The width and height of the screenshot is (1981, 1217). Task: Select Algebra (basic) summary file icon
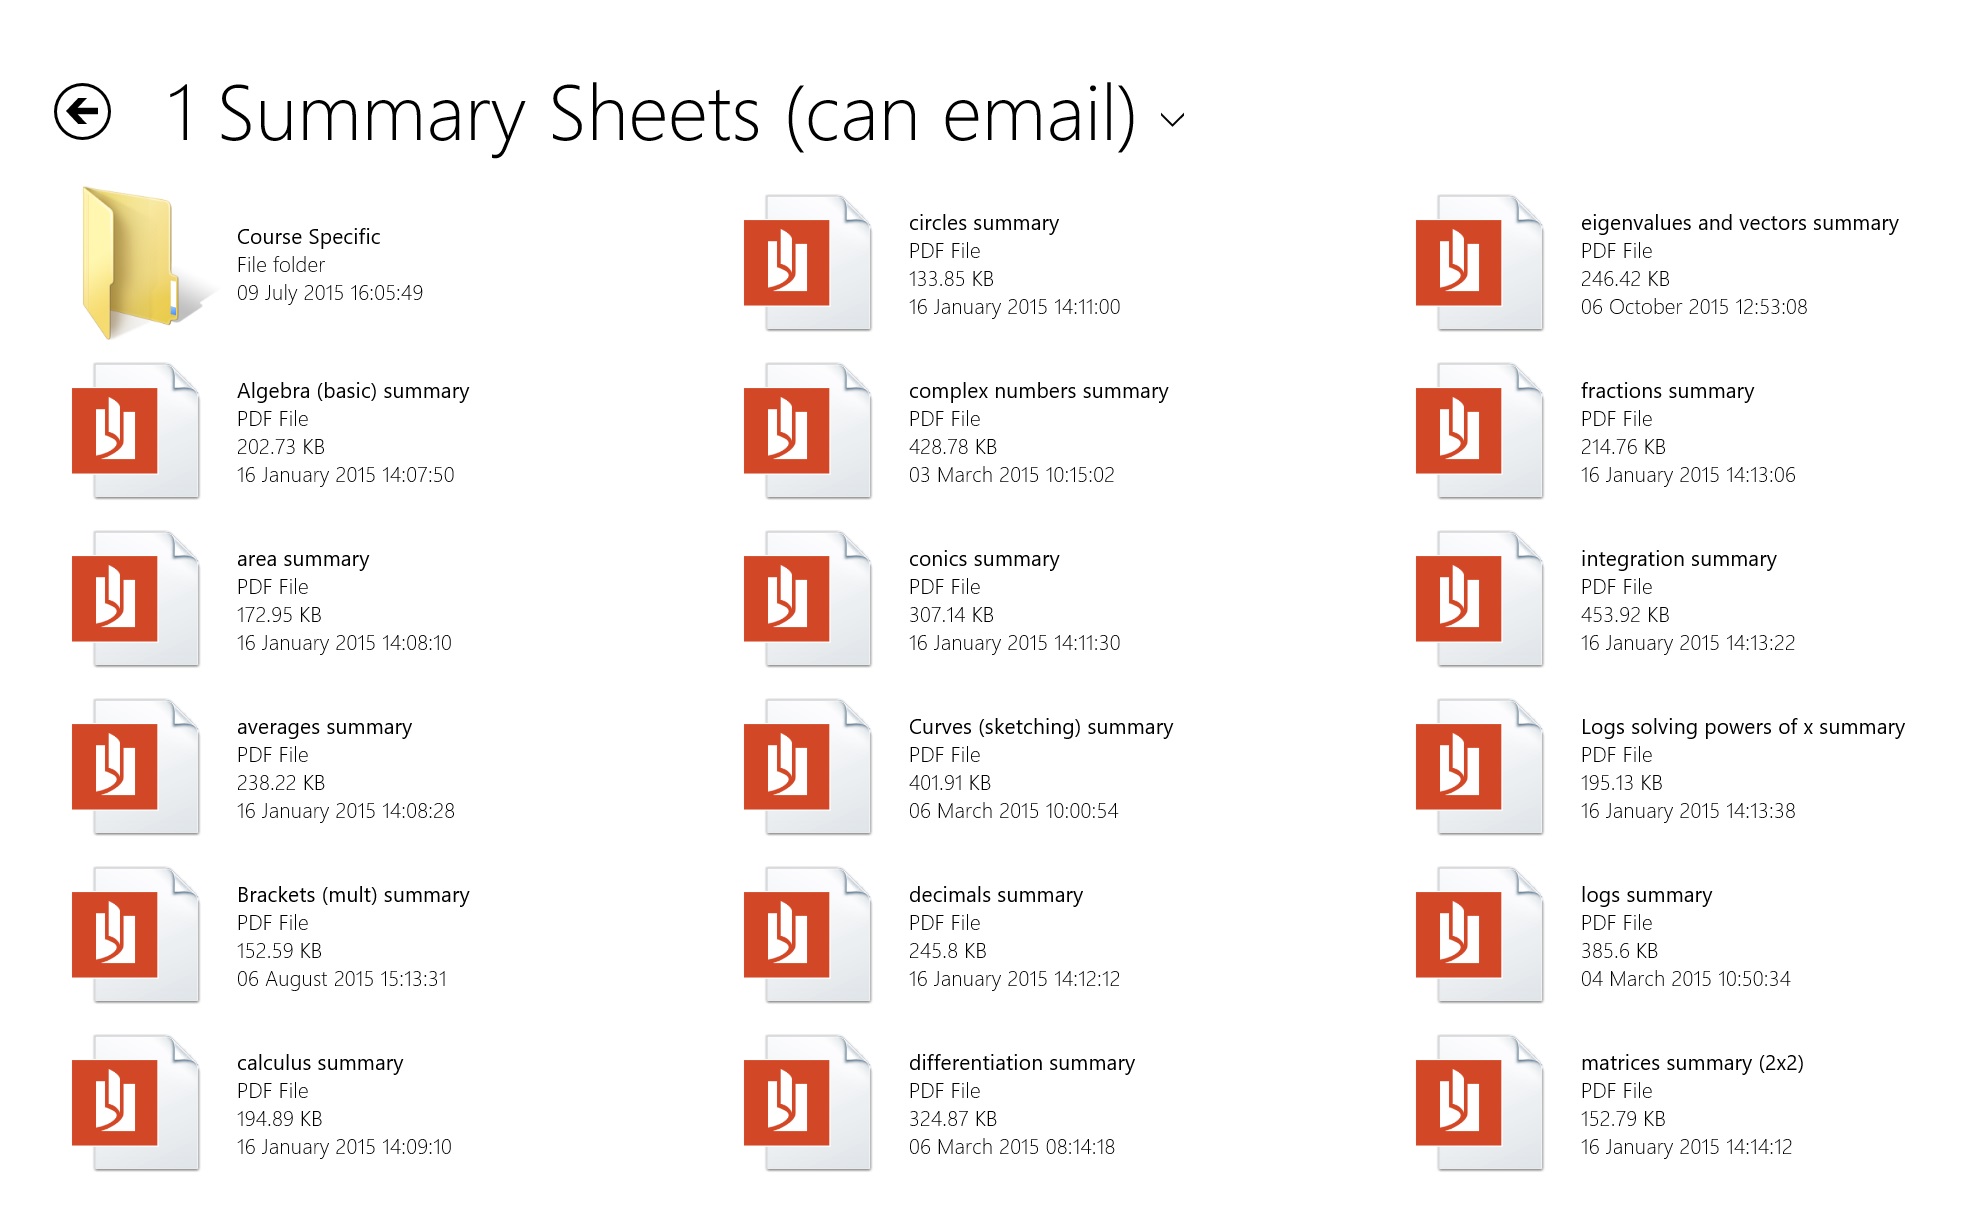click(135, 431)
